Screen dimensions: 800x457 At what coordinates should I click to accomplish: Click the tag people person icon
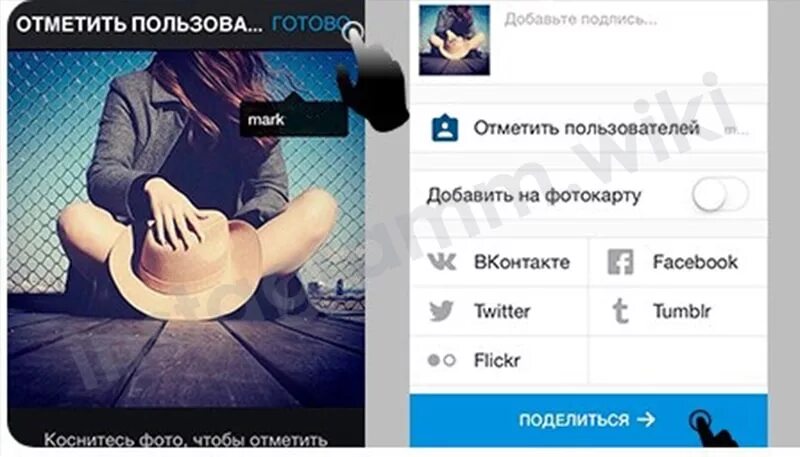click(x=445, y=128)
